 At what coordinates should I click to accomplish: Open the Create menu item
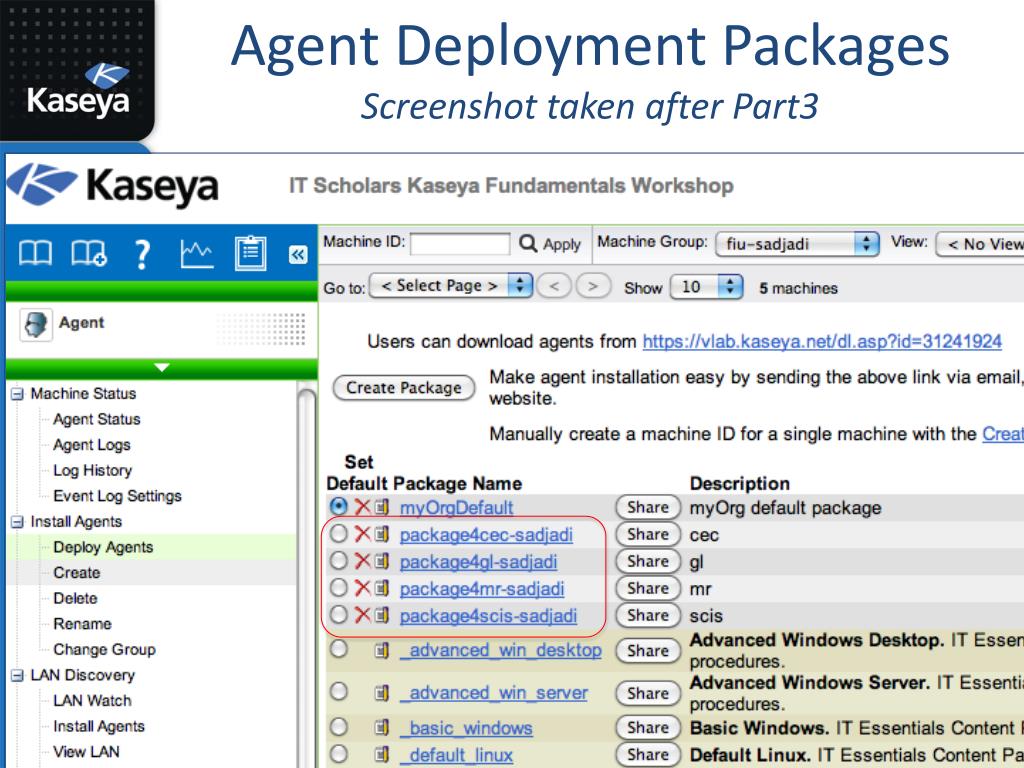tap(77, 573)
